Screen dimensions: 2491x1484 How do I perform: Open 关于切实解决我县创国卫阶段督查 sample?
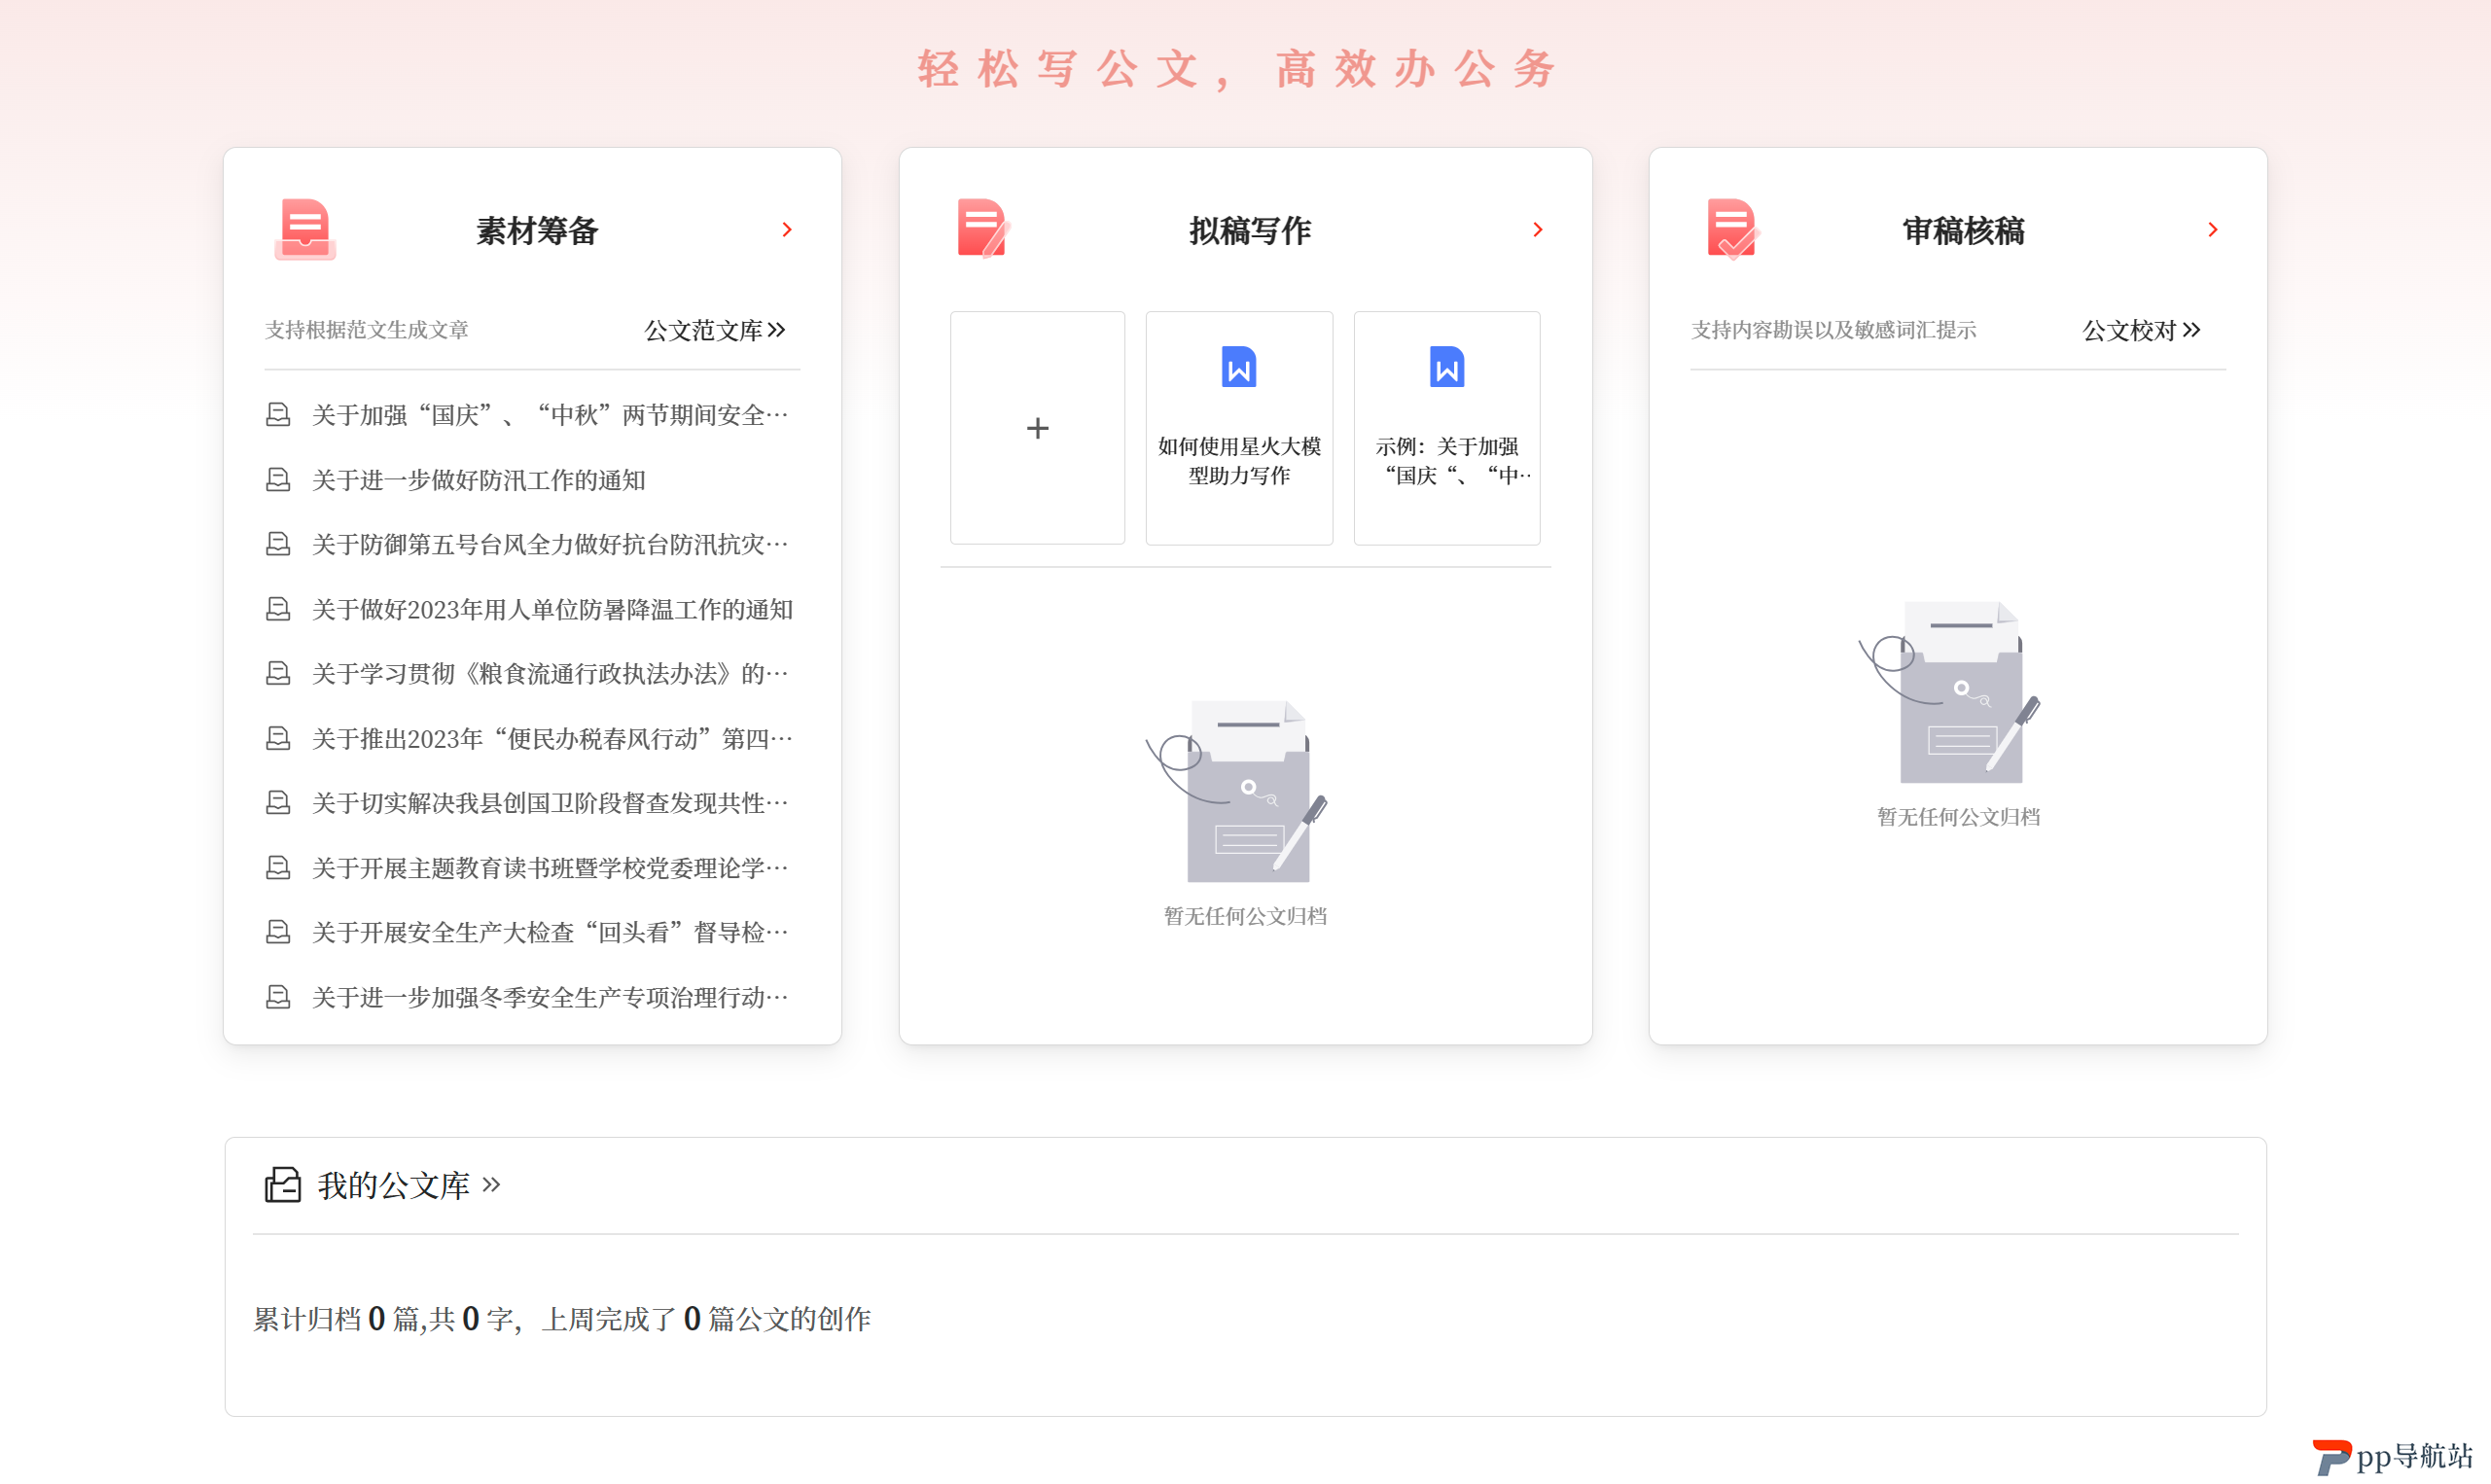click(550, 803)
